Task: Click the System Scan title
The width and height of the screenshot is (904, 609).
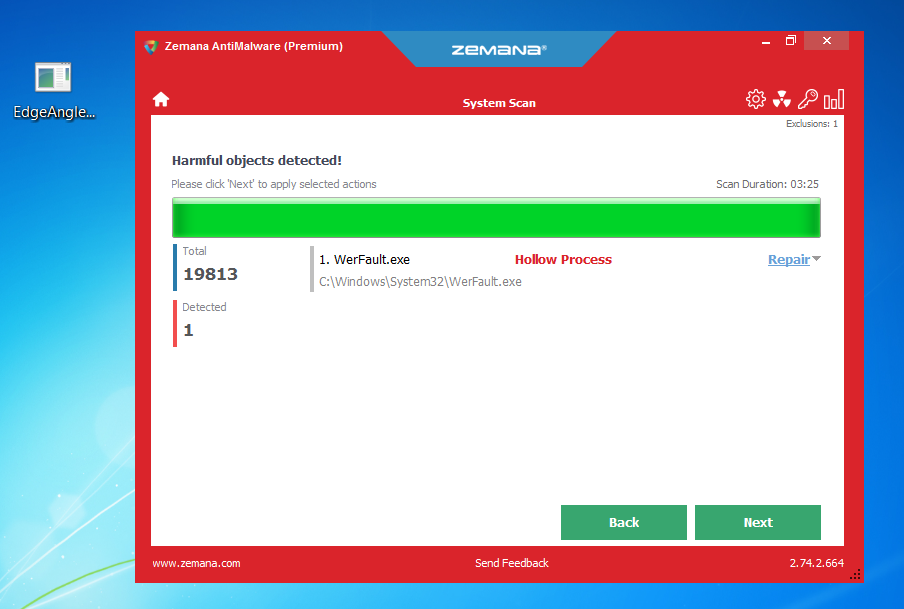Action: (499, 103)
